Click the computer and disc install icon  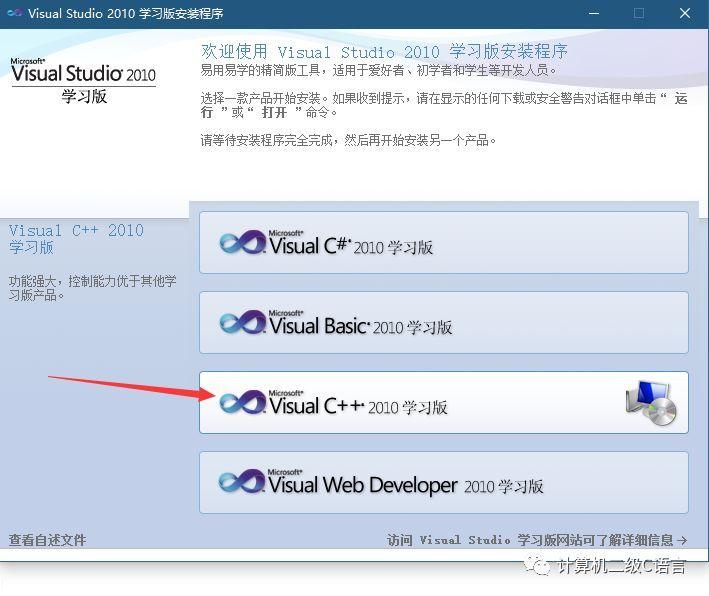[x=651, y=402]
